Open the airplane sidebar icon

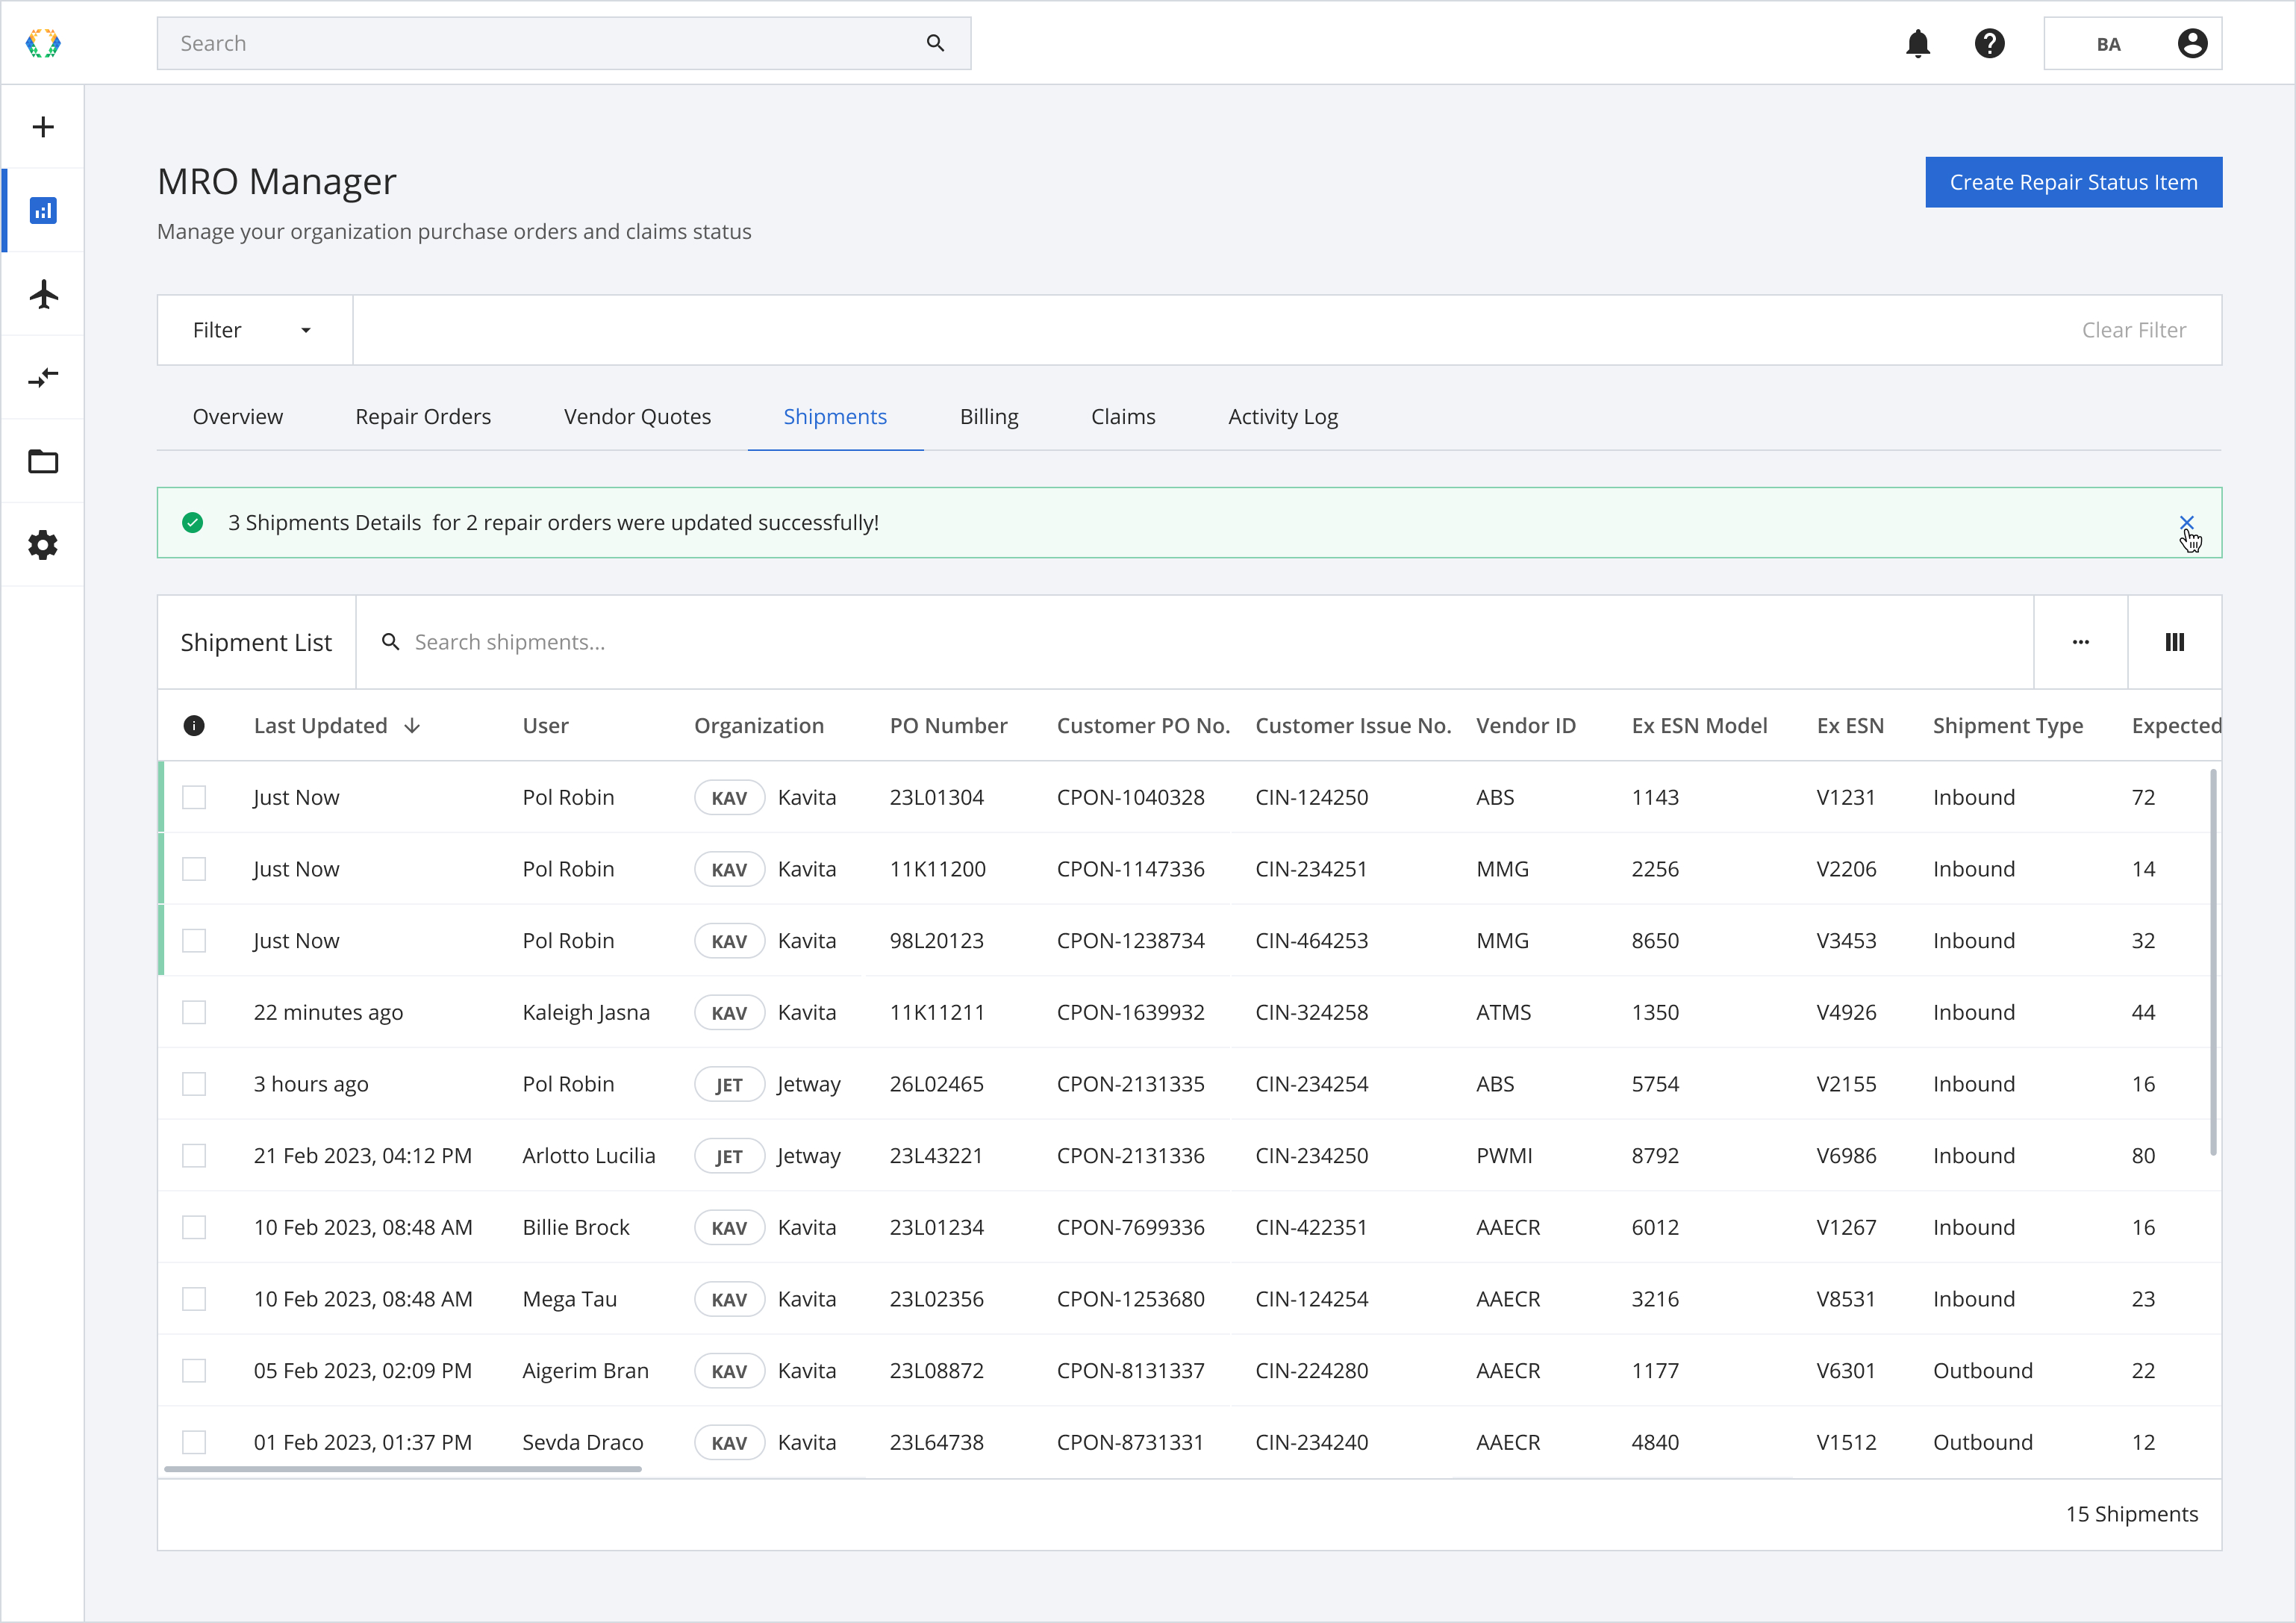(x=43, y=294)
